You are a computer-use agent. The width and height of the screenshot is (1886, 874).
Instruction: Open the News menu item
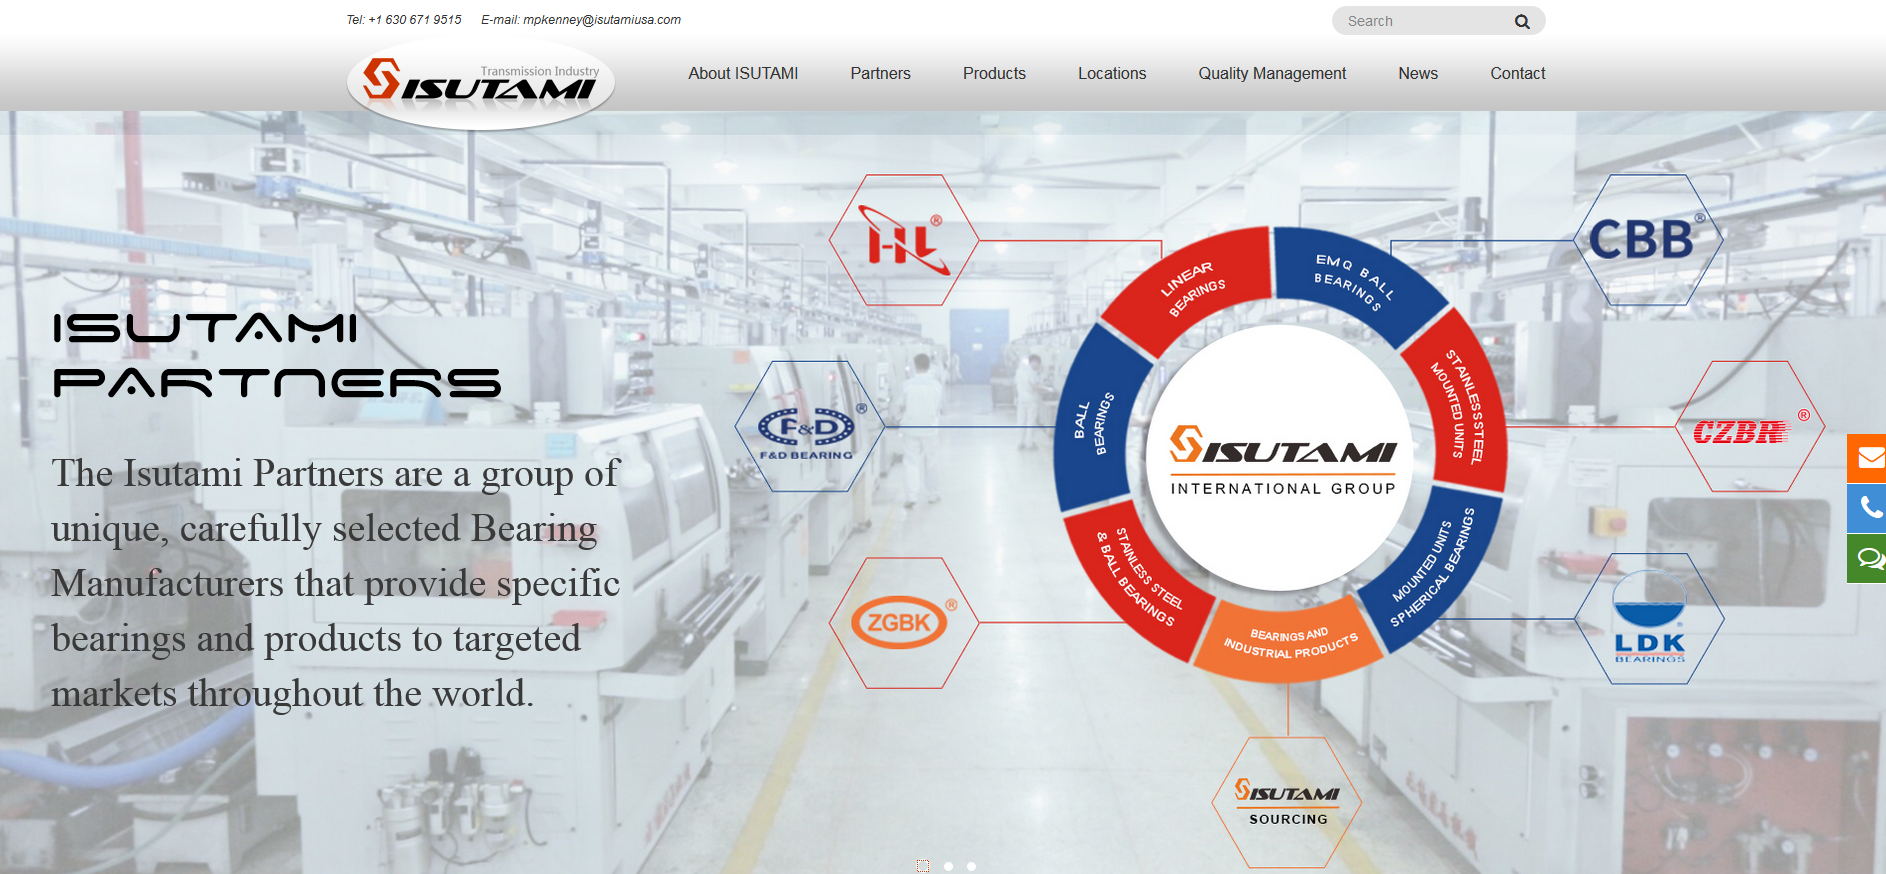coord(1418,73)
